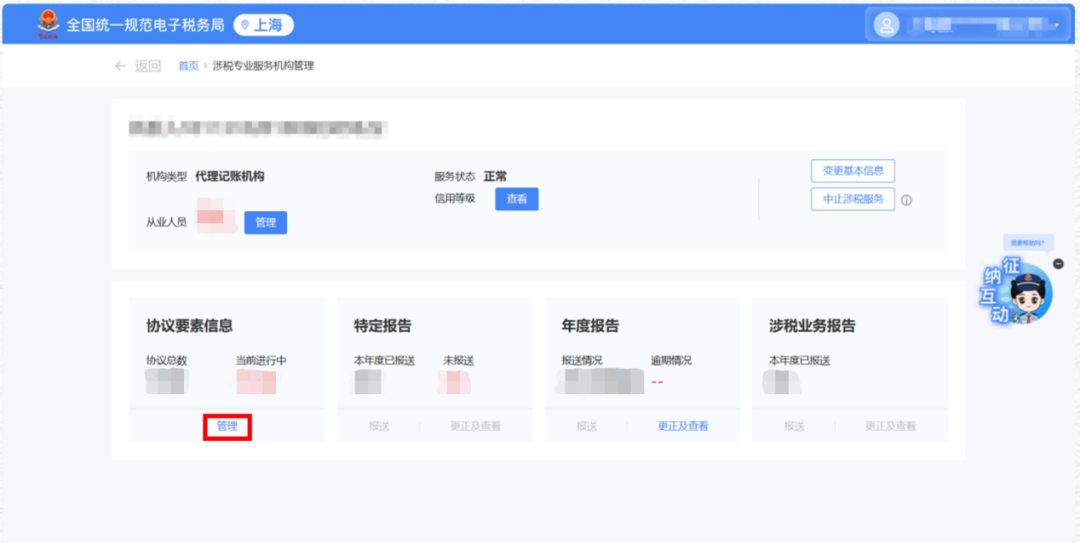Open 更正及查看 under 年度报告 card
1080x543 pixels.
pyautogui.click(x=683, y=427)
